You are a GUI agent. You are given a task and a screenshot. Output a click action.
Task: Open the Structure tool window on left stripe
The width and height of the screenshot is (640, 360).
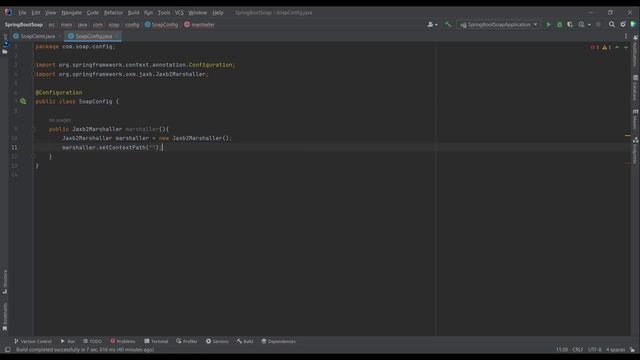[5, 282]
